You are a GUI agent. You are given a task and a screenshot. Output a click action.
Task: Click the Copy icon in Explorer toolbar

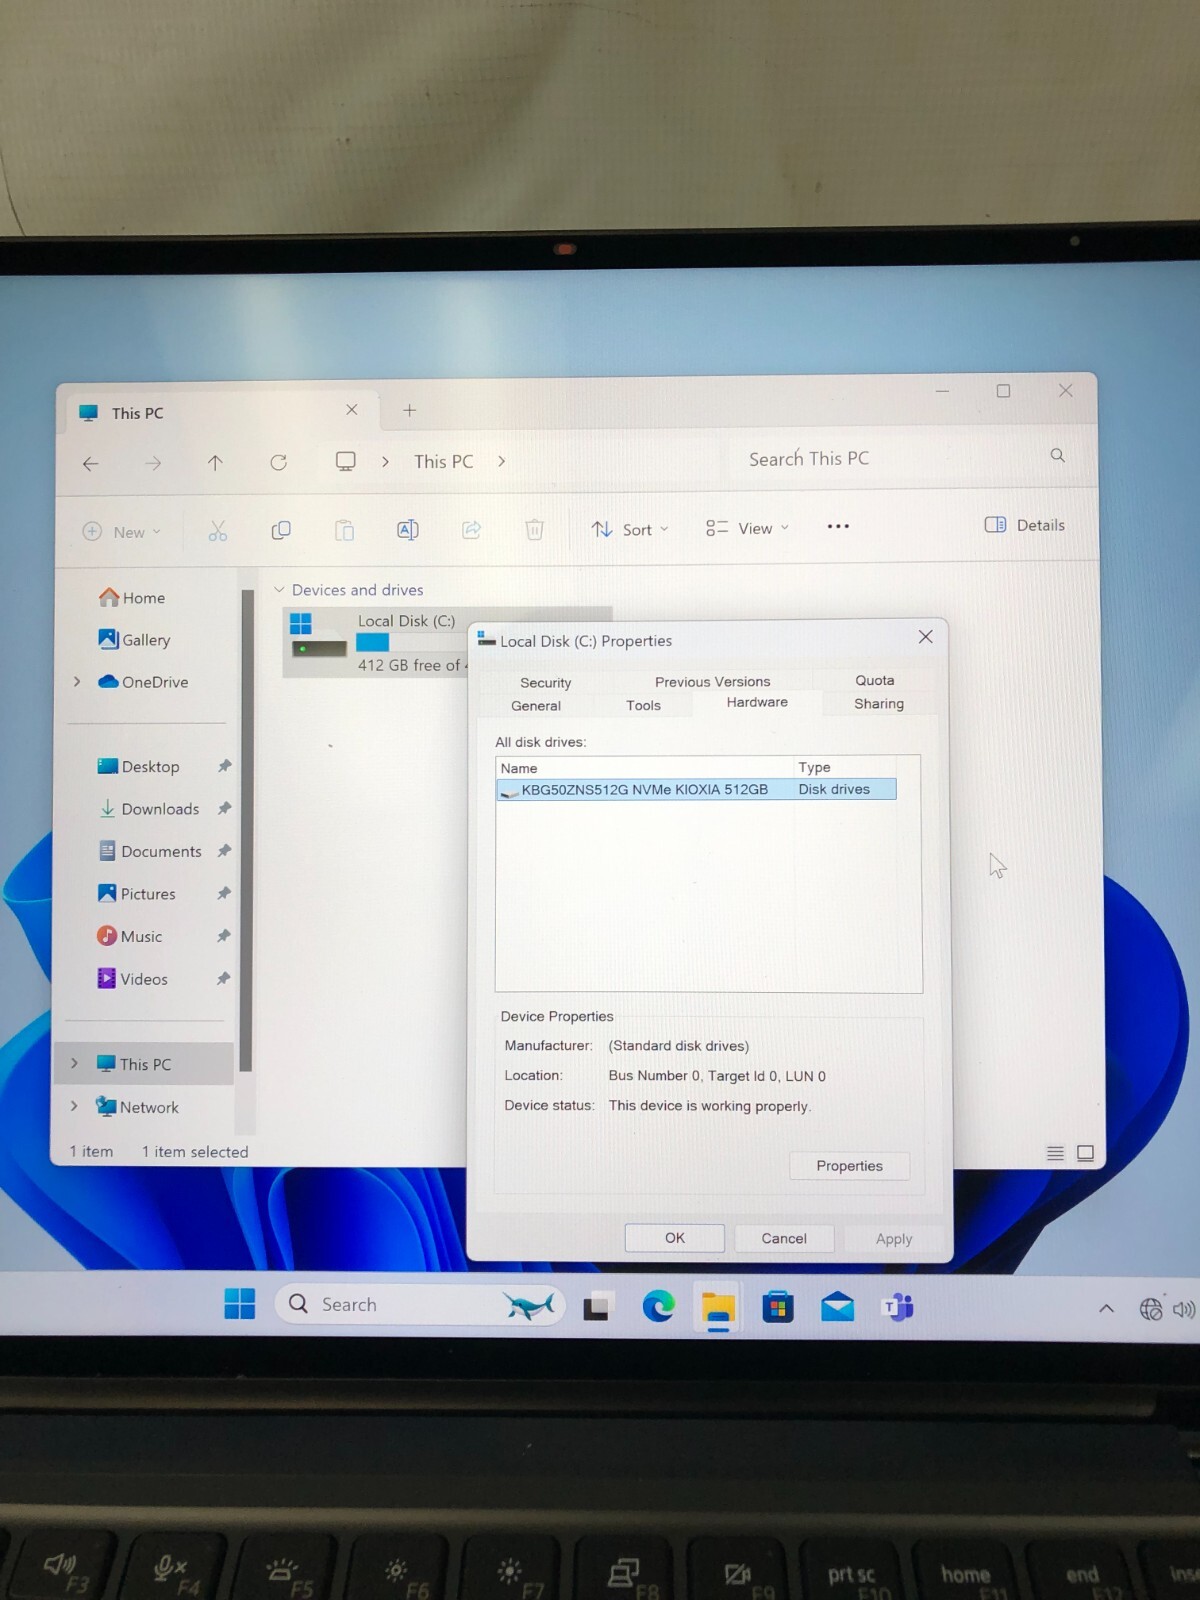[281, 530]
